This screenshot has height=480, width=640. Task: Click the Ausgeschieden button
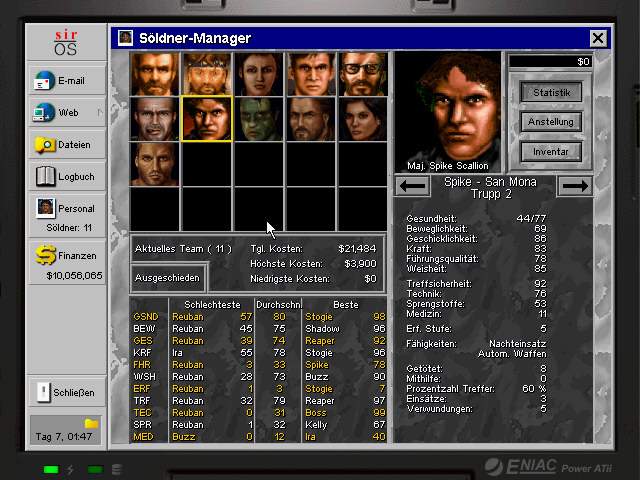[x=167, y=278]
